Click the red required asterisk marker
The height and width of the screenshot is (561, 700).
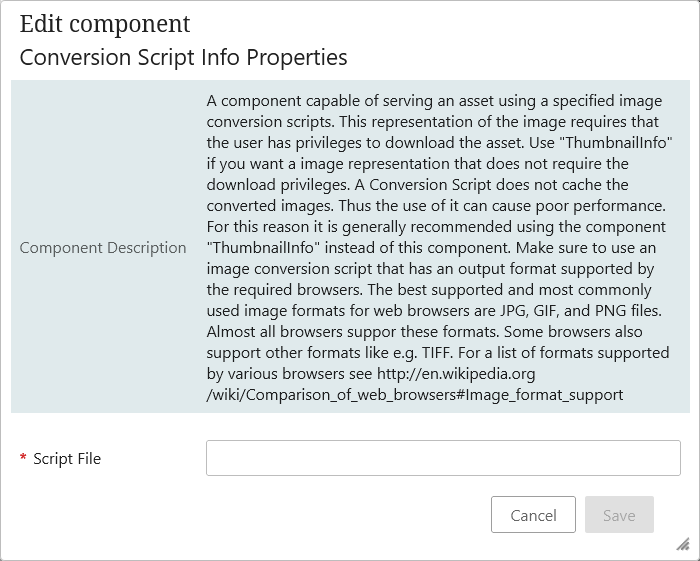pyautogui.click(x=23, y=459)
